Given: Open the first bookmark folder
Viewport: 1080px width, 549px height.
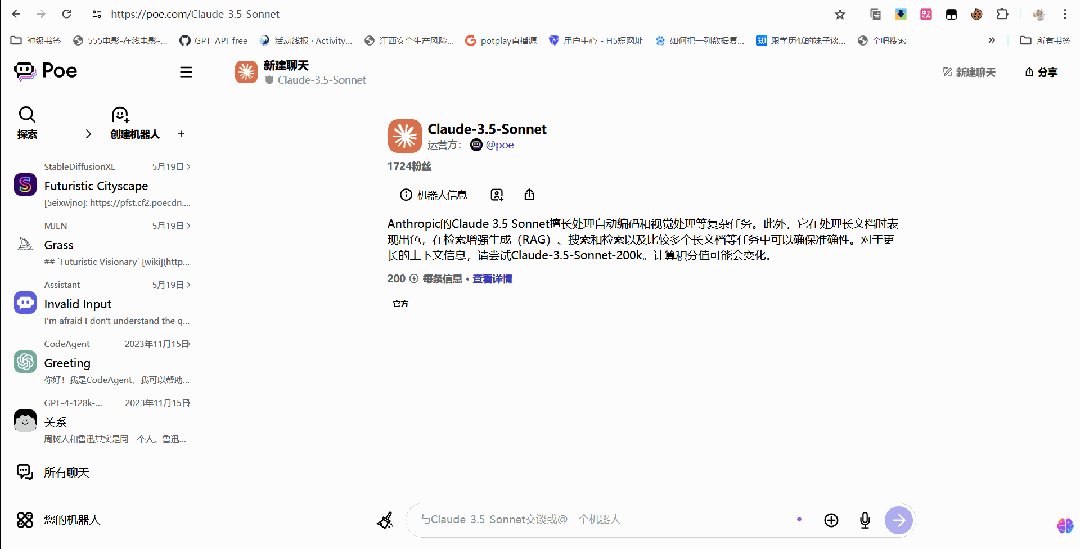Looking at the screenshot, I should click(x=36, y=41).
